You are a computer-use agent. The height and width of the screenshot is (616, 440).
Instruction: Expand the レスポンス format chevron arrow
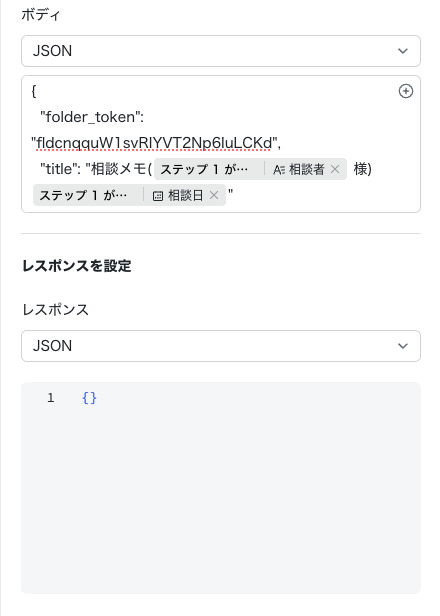click(x=403, y=346)
